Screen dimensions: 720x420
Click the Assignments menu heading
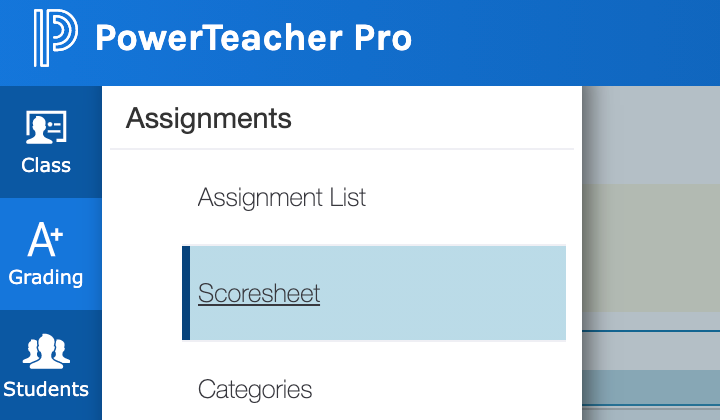pos(208,118)
